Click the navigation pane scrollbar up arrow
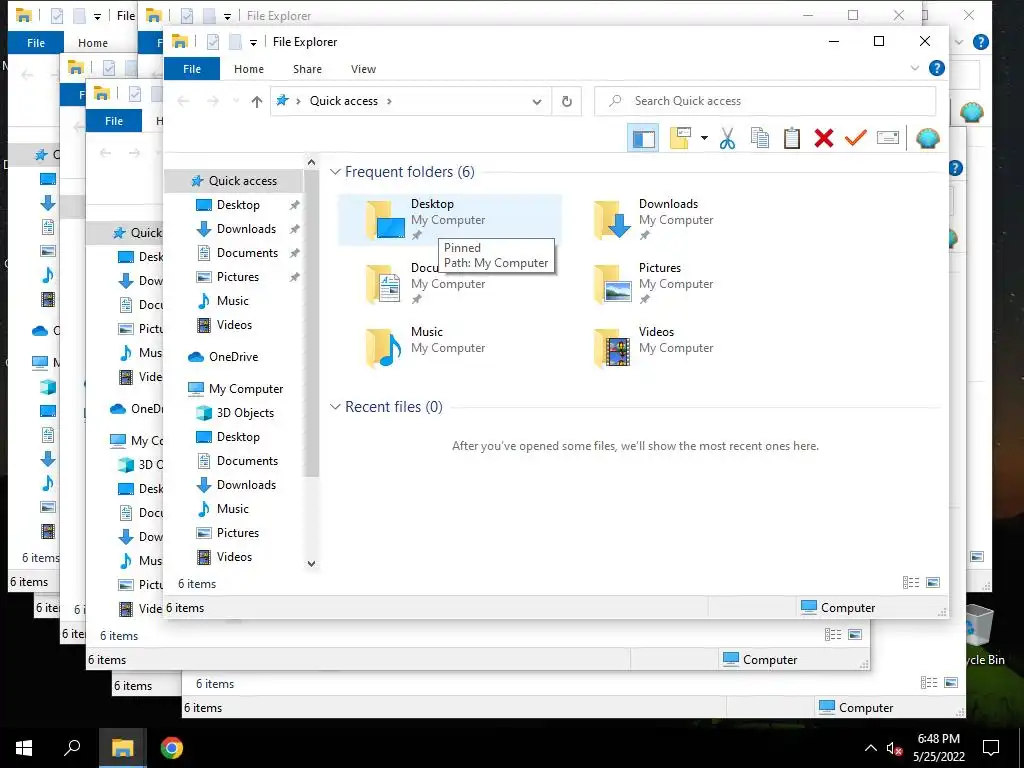 click(x=312, y=162)
